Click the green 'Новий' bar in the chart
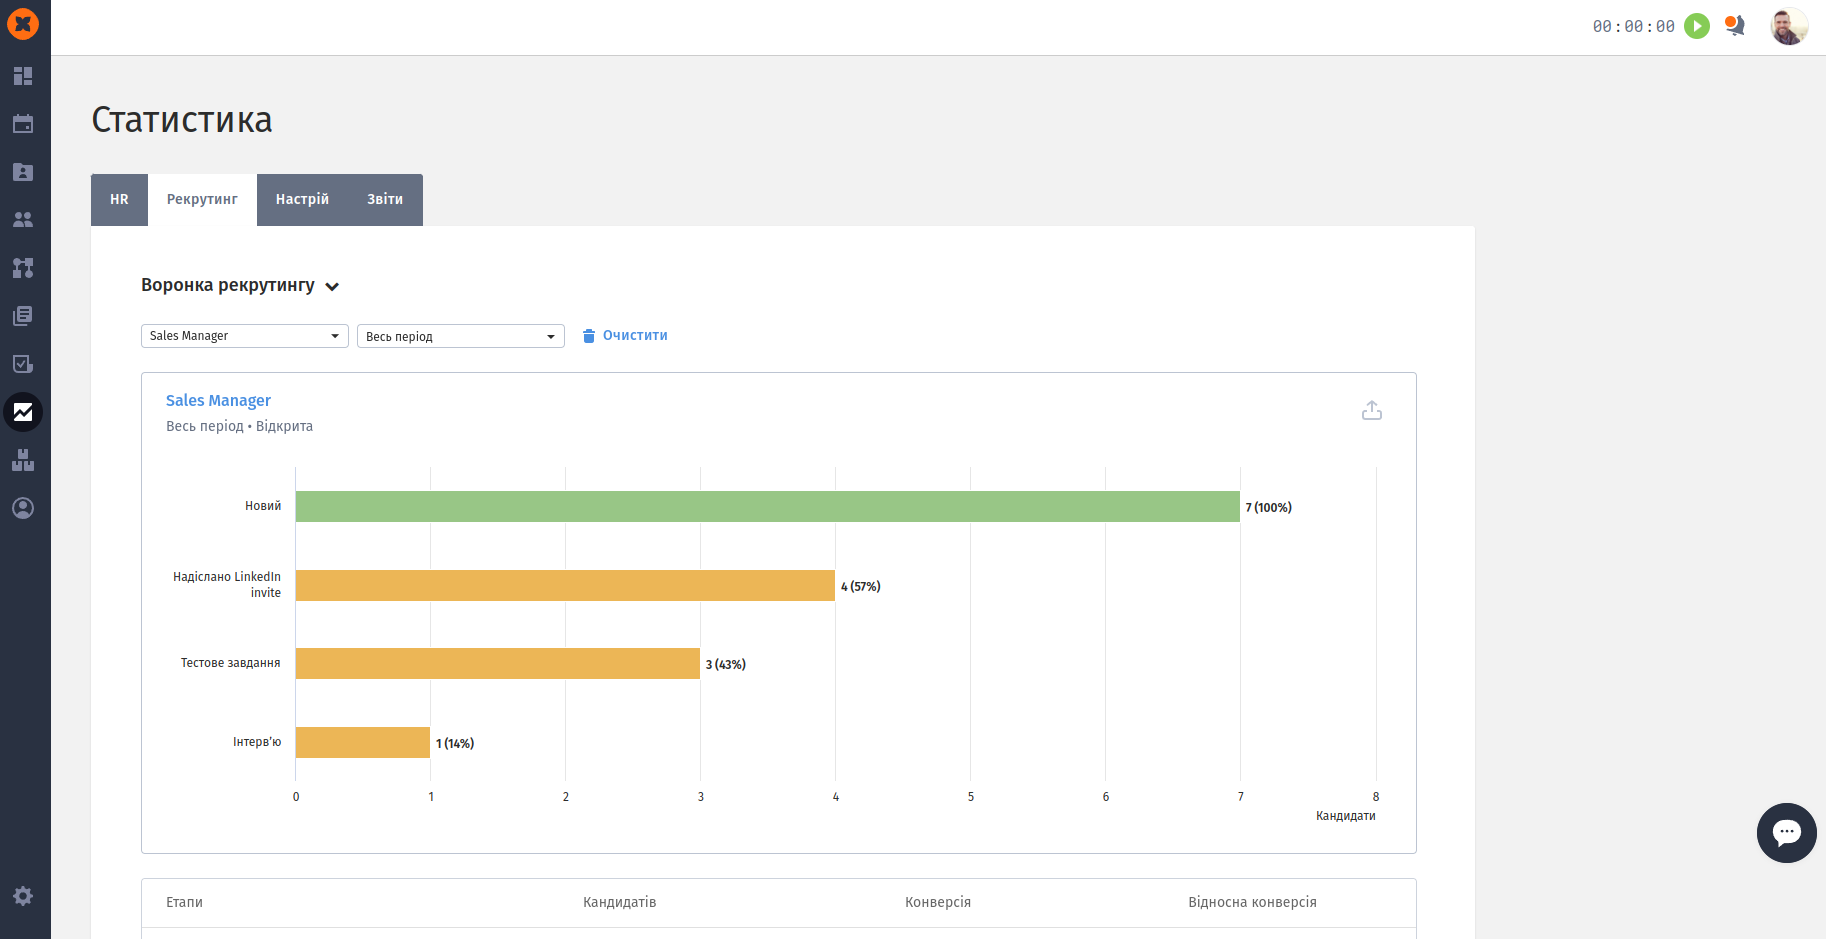 767,507
